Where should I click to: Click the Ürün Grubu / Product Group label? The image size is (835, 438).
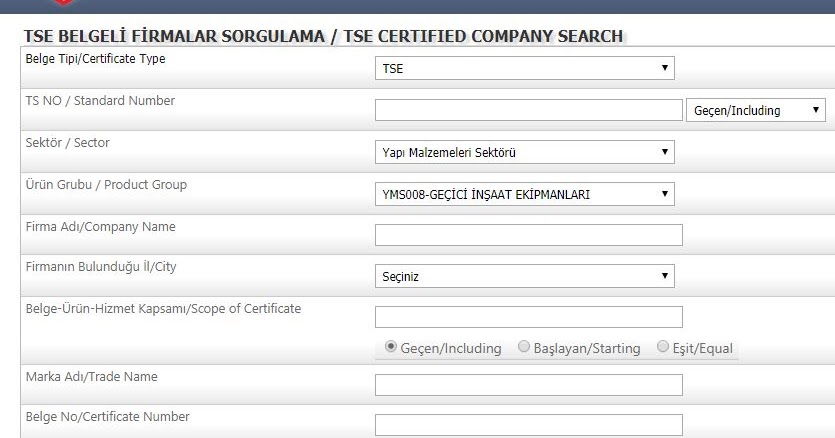point(105,185)
